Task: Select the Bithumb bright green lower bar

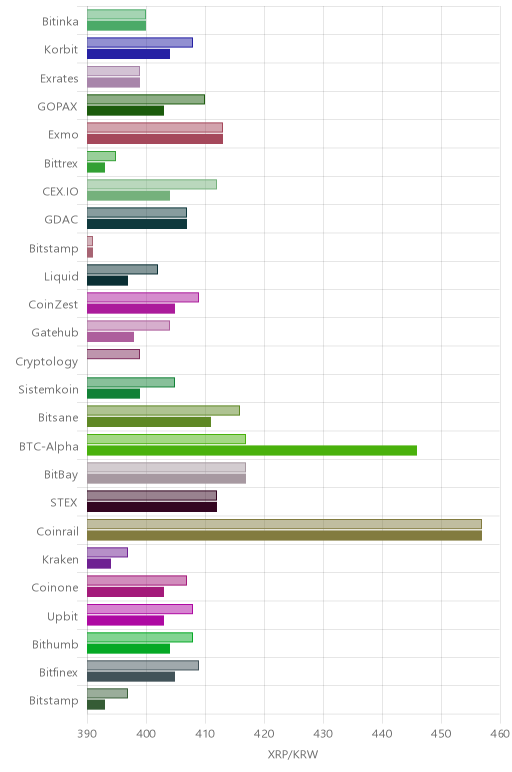Action: [x=128, y=649]
